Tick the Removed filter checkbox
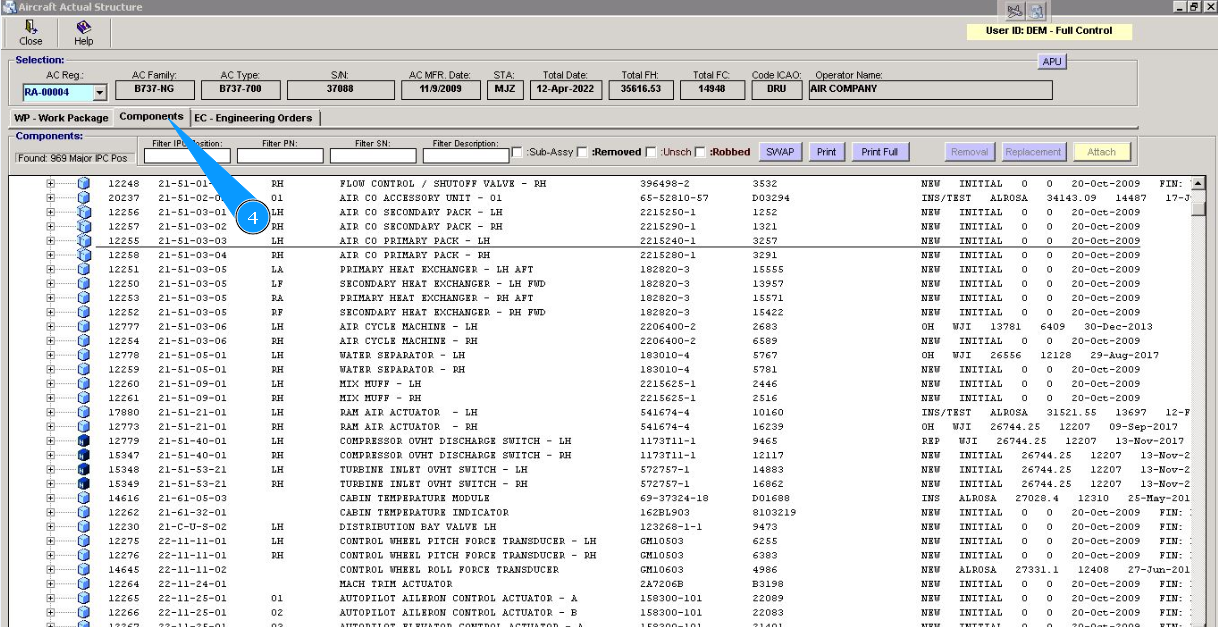Image resolution: width=1218 pixels, height=633 pixels. (583, 152)
